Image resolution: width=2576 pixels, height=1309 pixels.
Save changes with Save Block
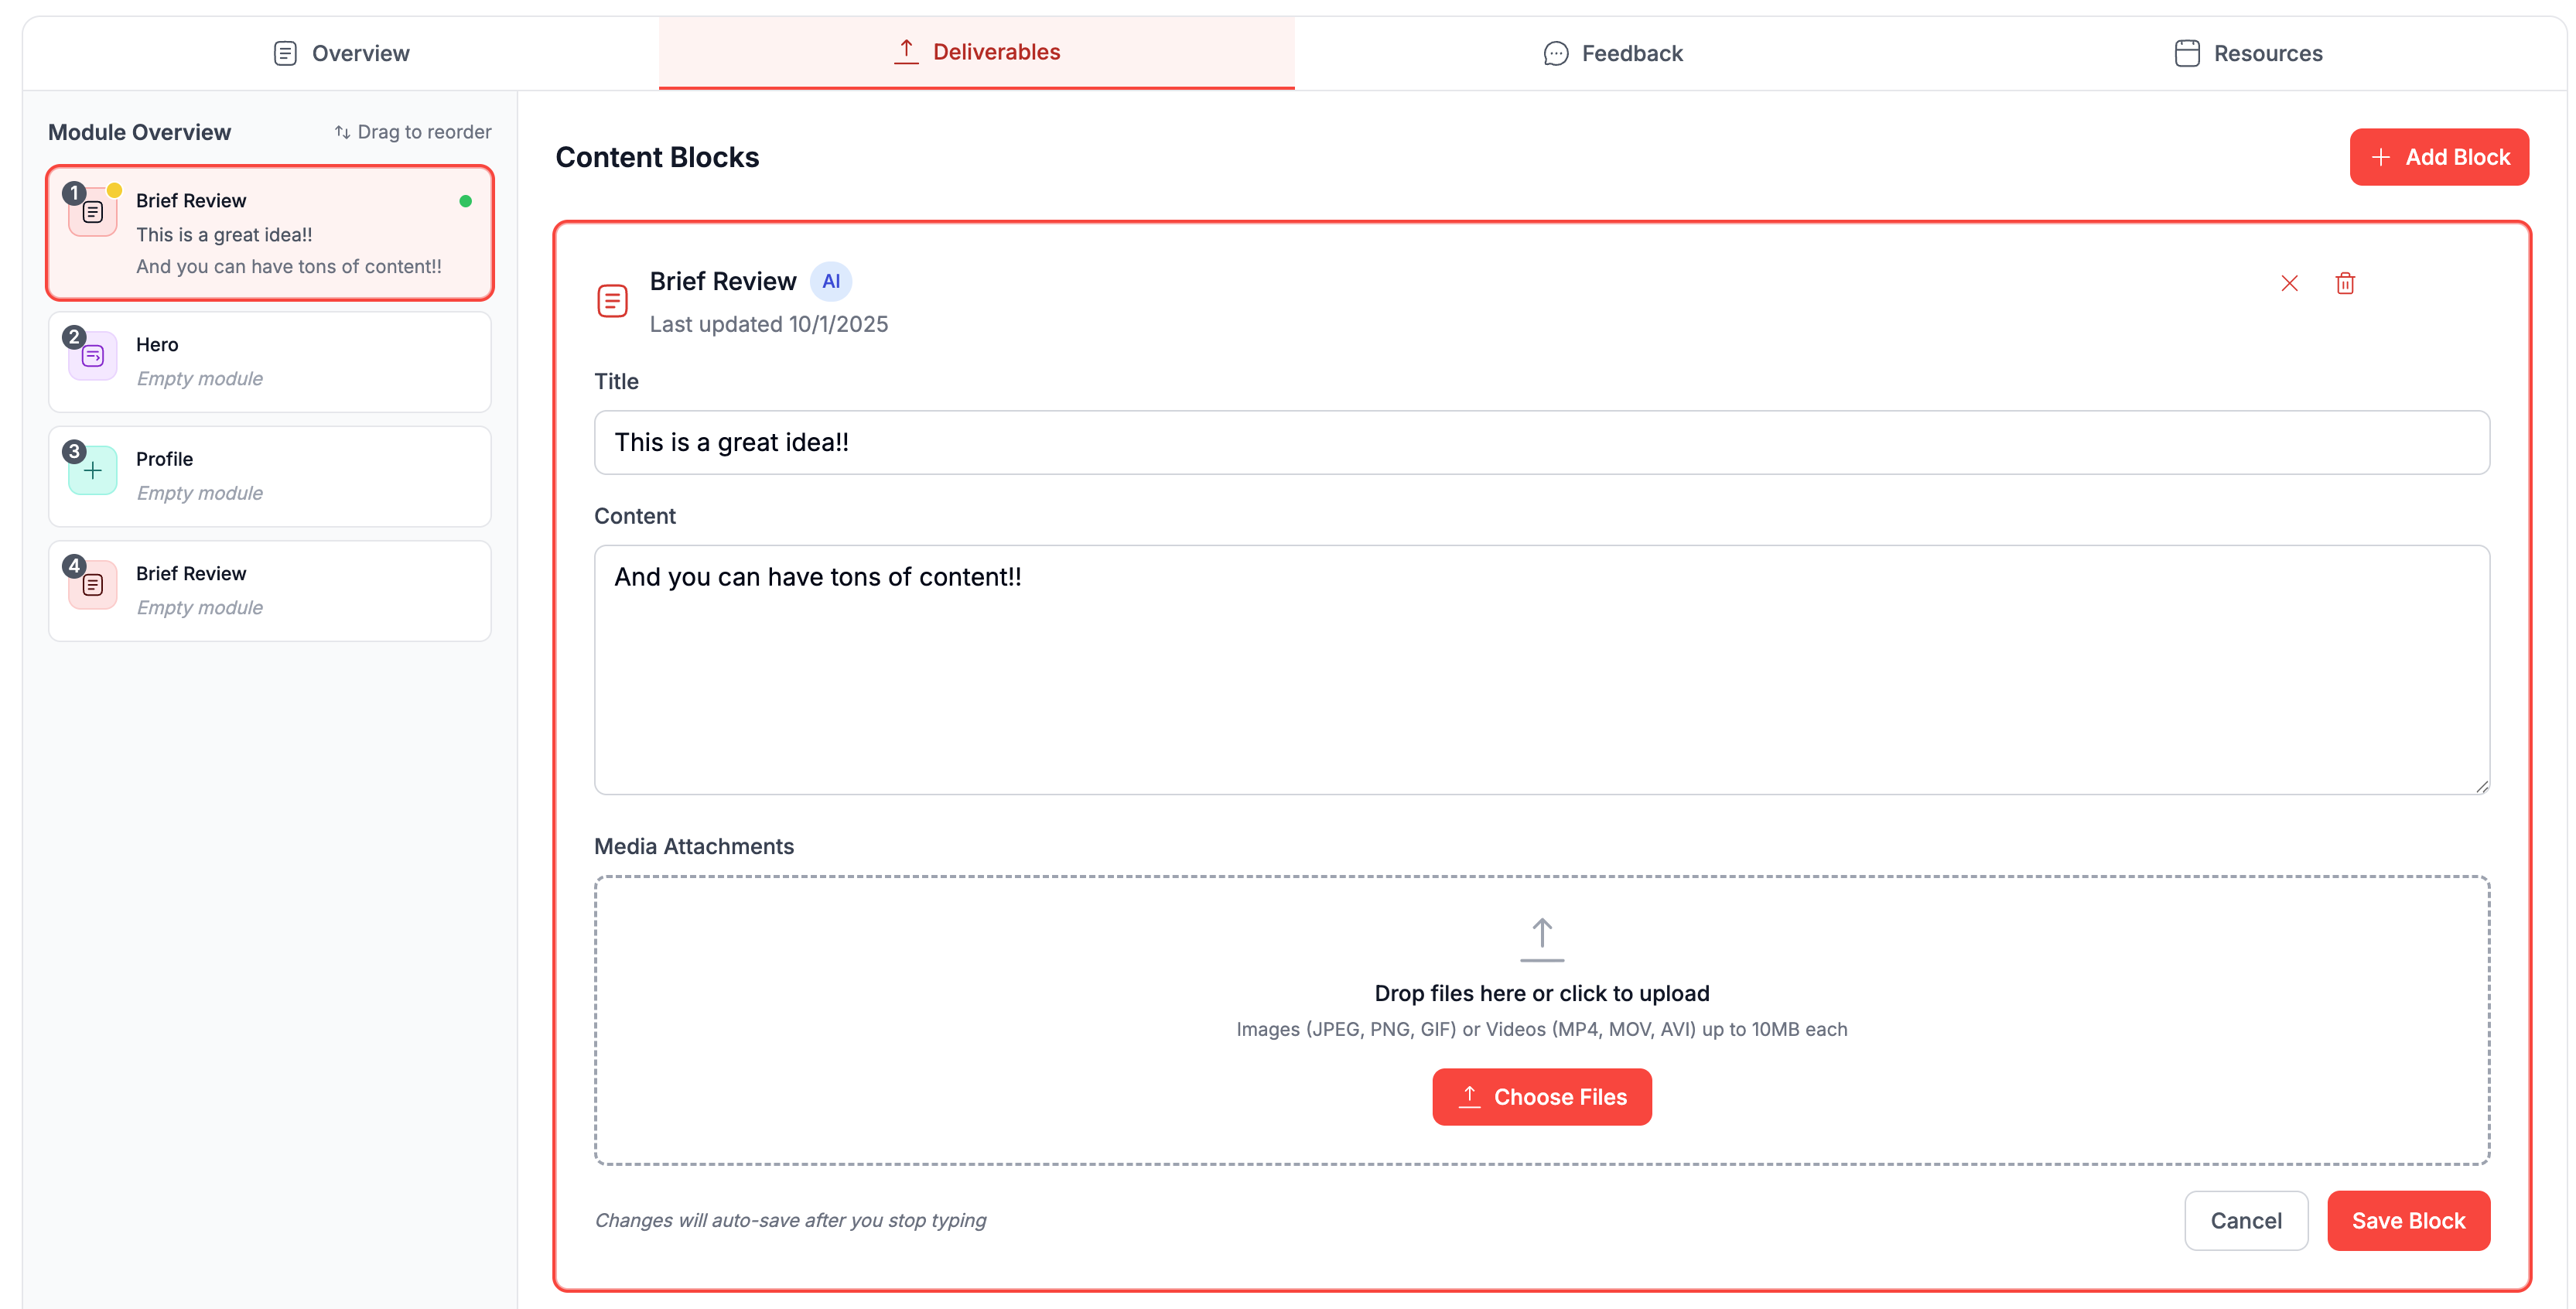2407,1220
